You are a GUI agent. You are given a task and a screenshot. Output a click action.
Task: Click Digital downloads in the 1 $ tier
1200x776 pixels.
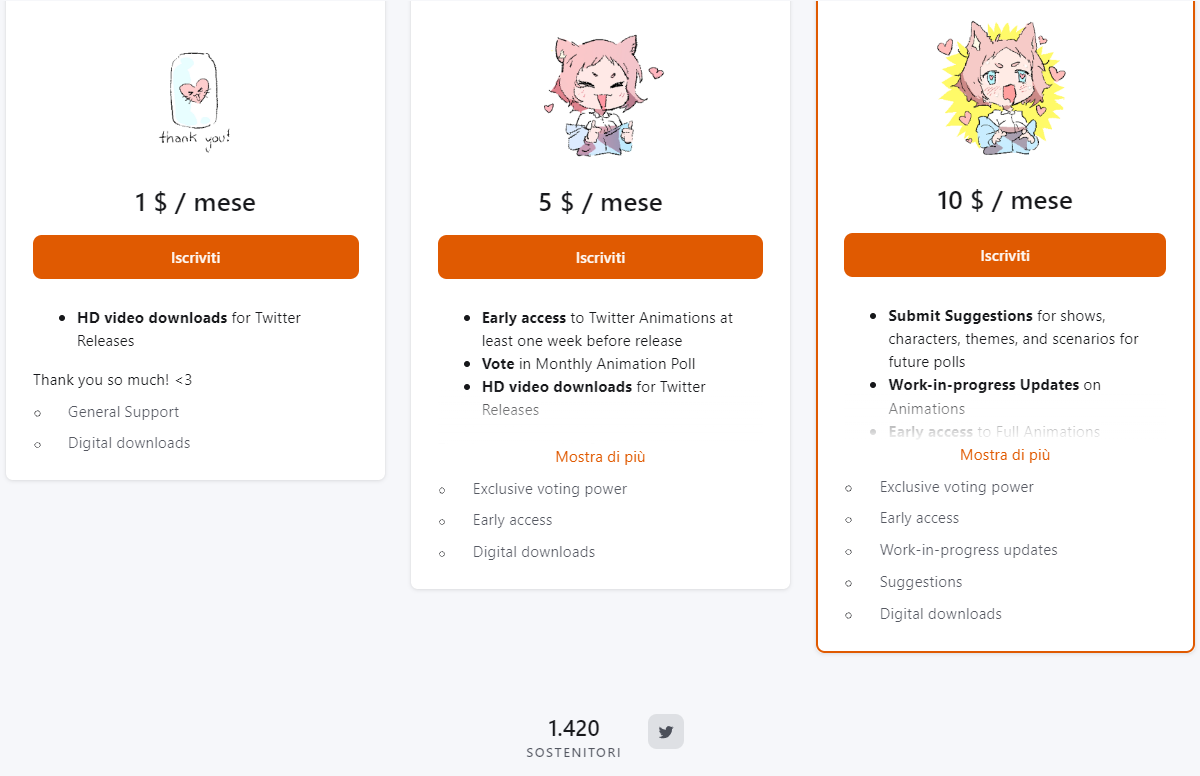[x=129, y=443]
